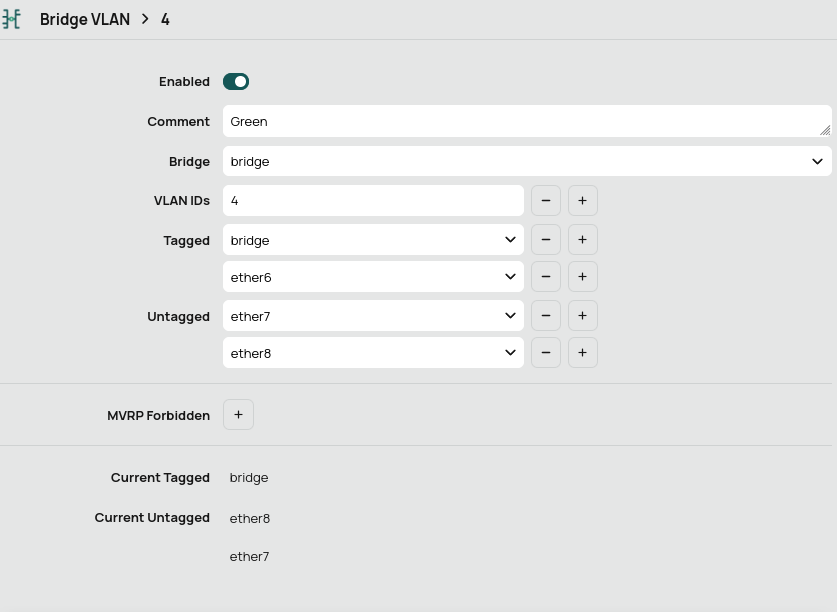Remove tagged bridge entry with minus
The width and height of the screenshot is (837, 612).
click(545, 240)
